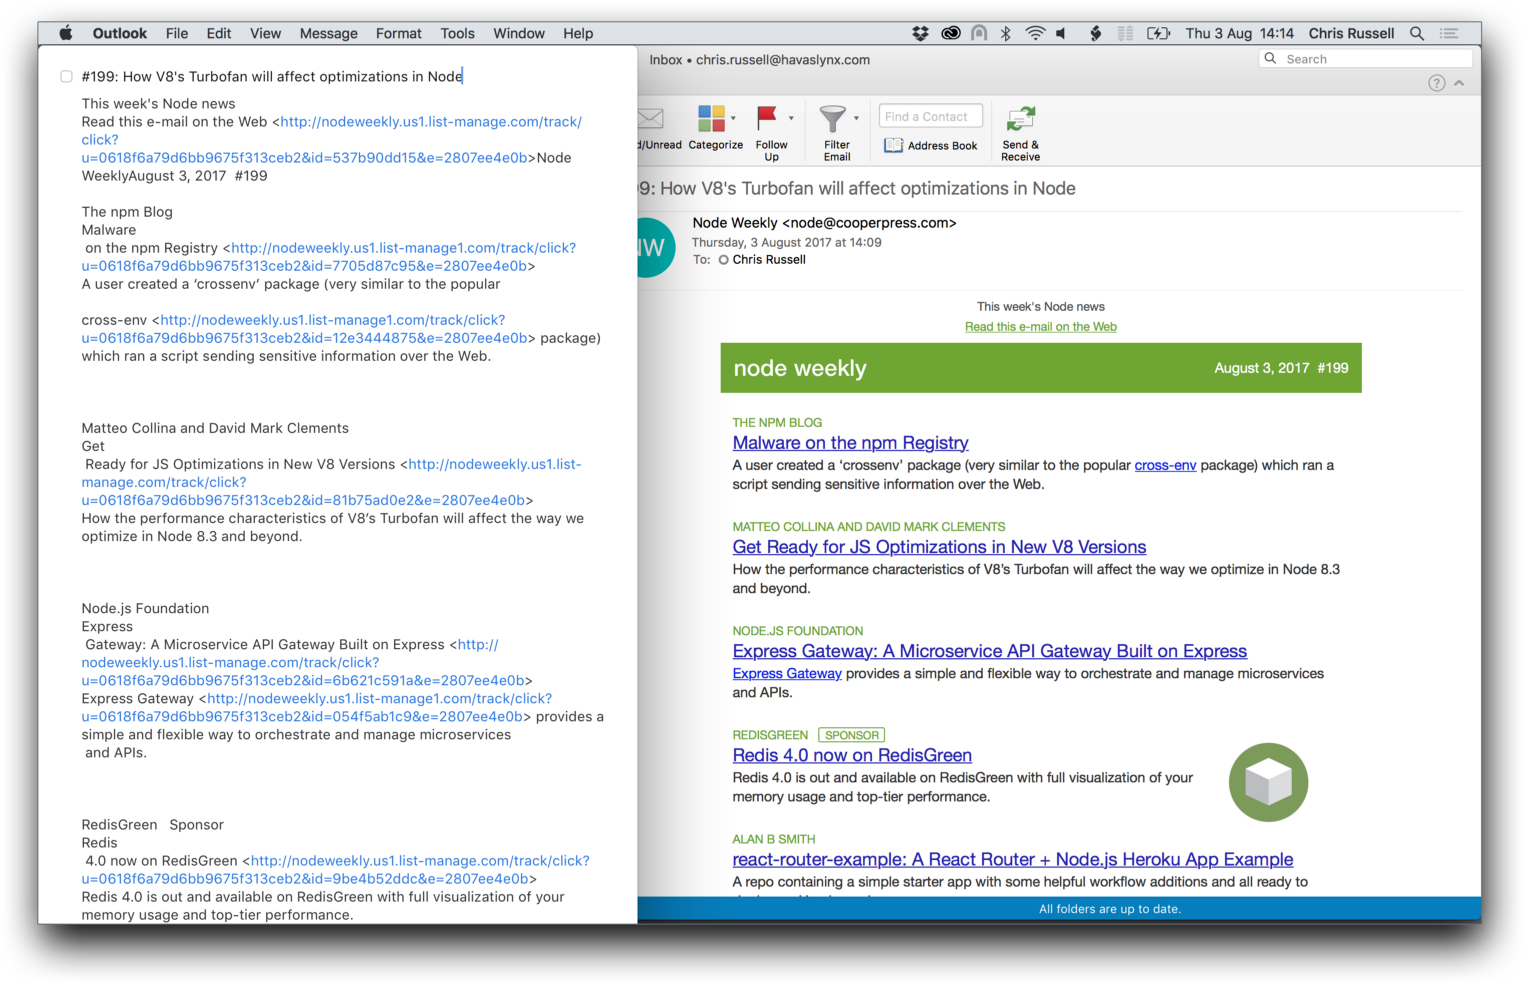This screenshot has height=984, width=1526.
Task: Open 'react-router-example' Heroku App link
Action: pos(1012,860)
